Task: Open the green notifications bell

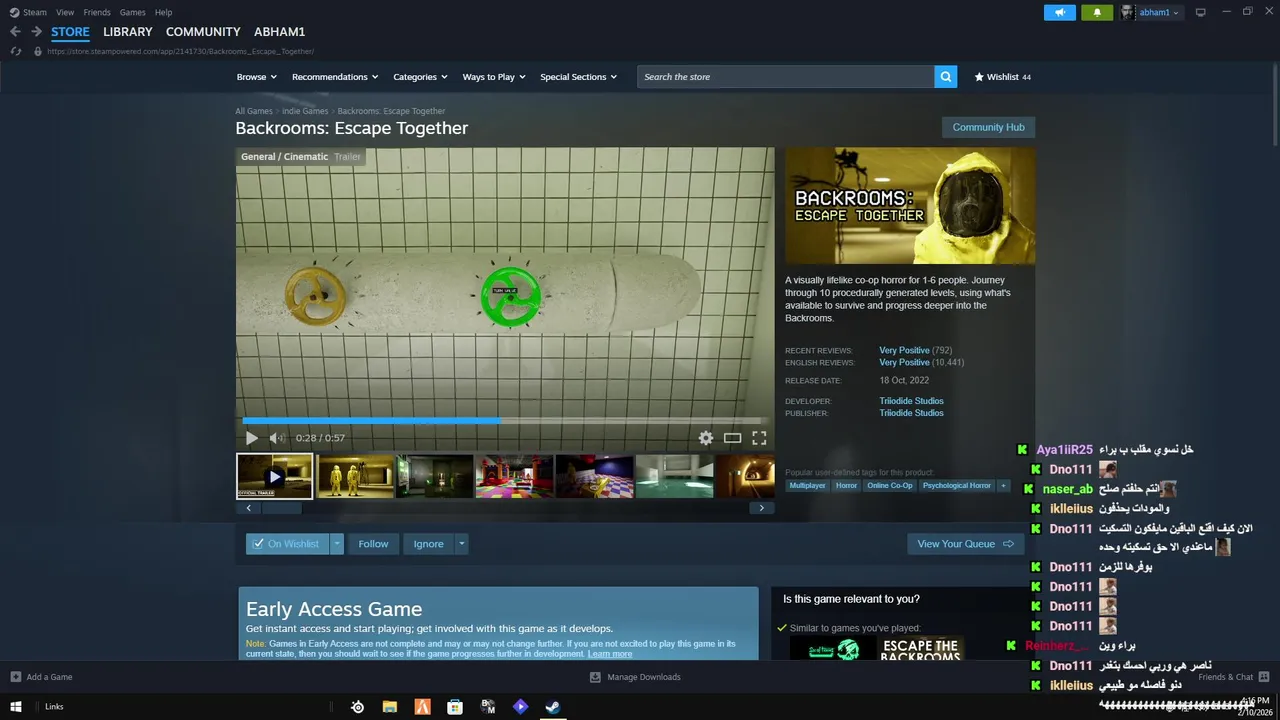Action: click(x=1097, y=12)
